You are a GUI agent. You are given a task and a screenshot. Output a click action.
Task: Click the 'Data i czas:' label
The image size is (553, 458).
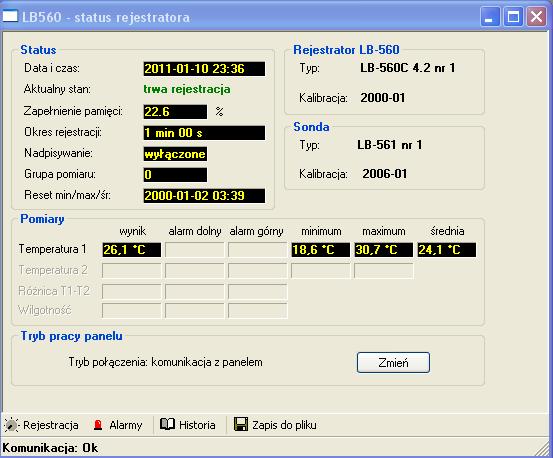52,68
